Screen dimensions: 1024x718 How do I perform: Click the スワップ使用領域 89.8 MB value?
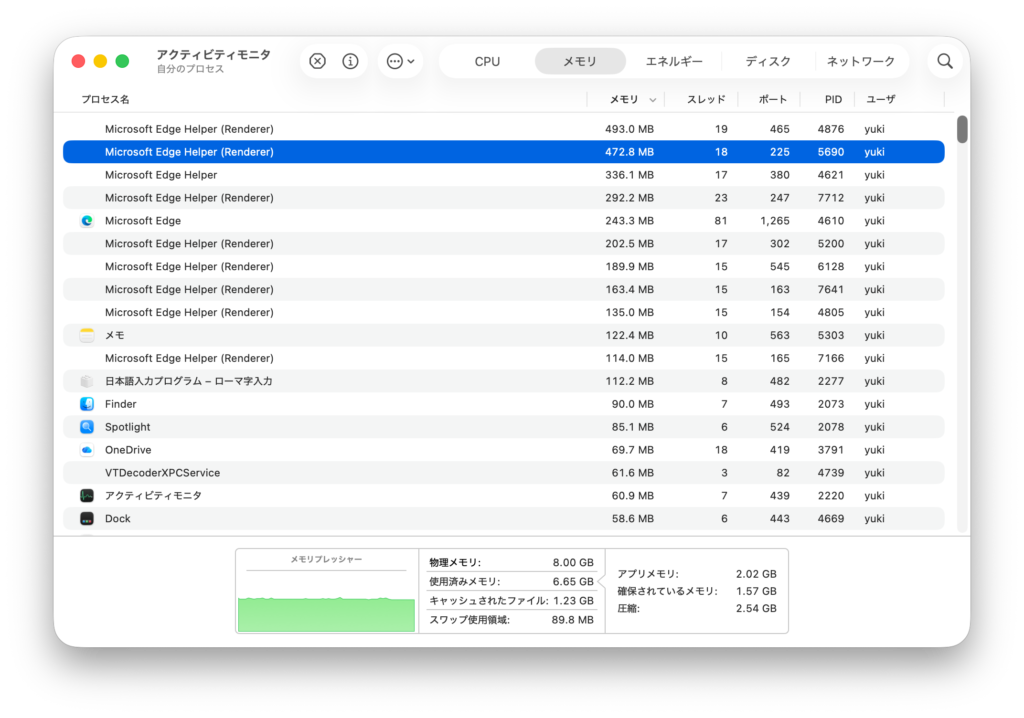click(572, 619)
